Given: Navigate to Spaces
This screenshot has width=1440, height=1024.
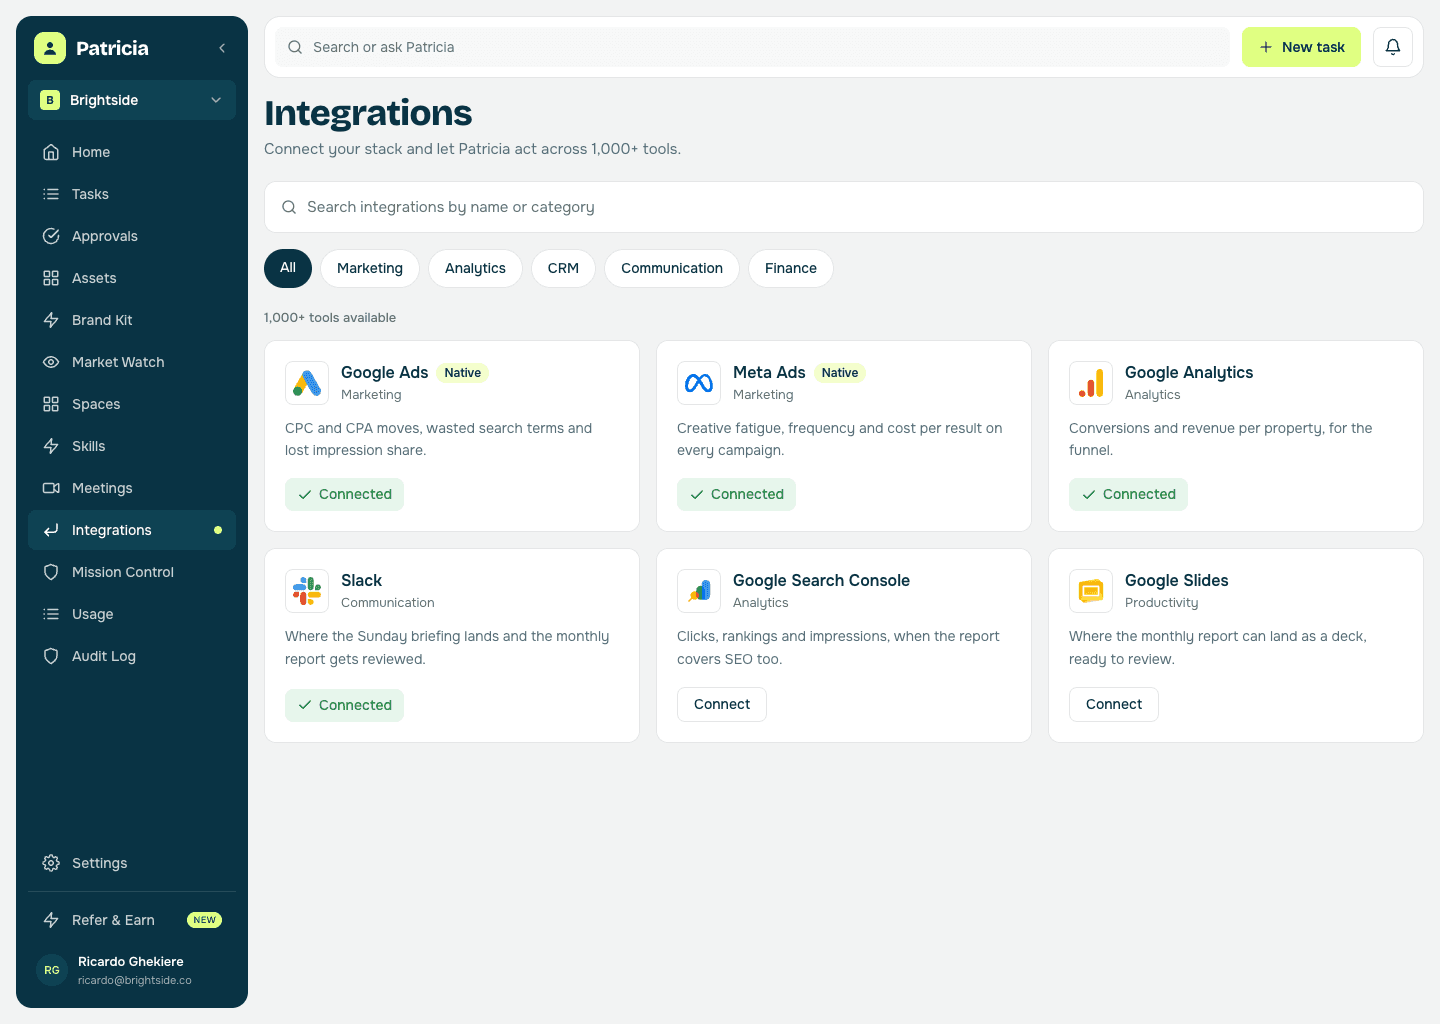Looking at the screenshot, I should point(132,404).
